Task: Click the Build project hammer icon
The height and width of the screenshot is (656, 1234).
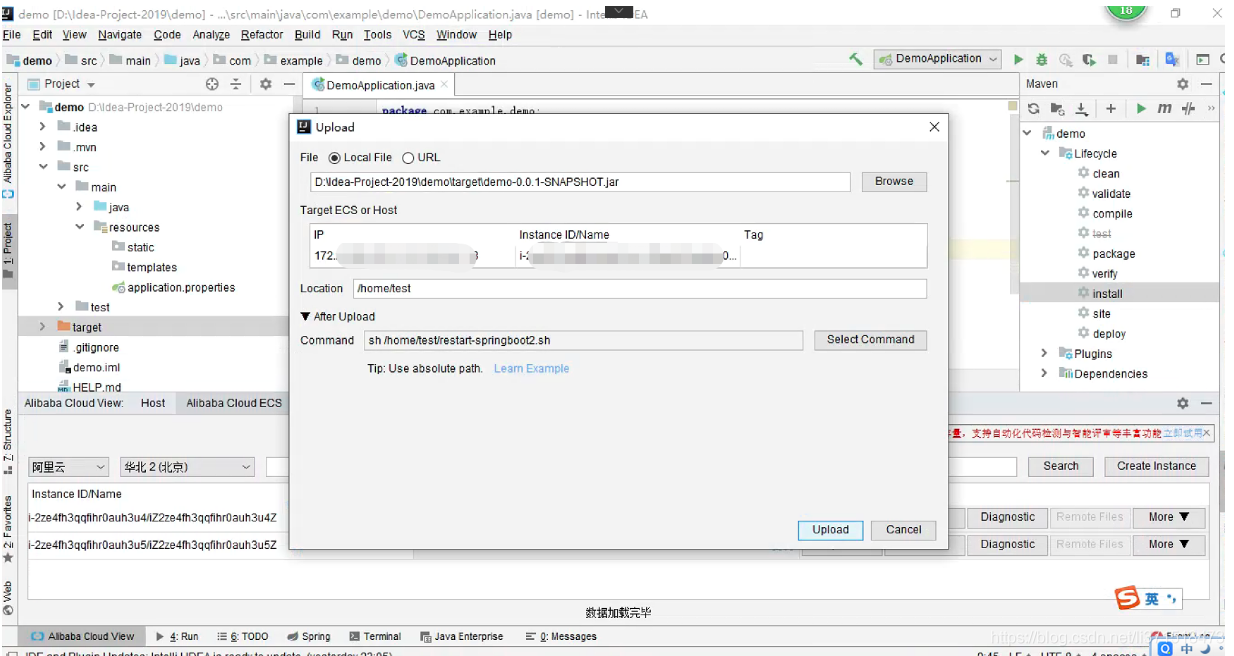Action: point(855,59)
